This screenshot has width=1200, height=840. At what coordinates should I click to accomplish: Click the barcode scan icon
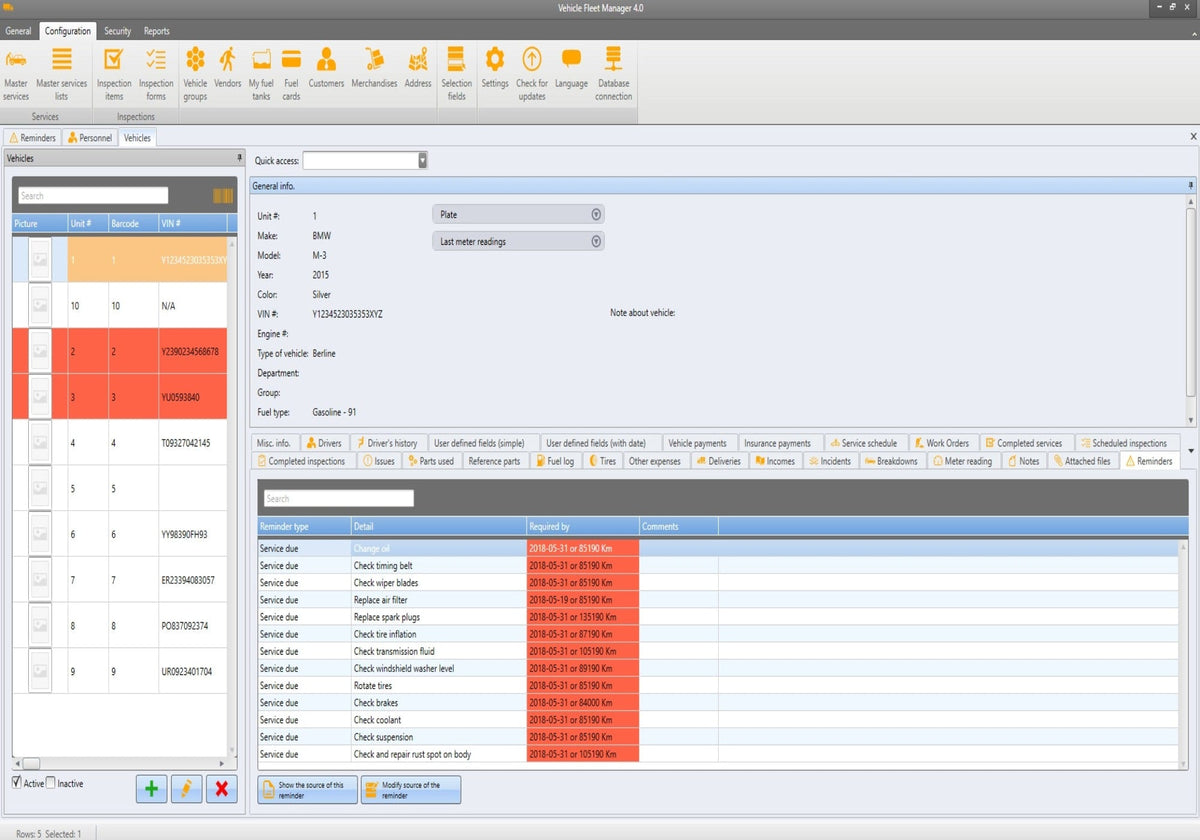point(223,196)
